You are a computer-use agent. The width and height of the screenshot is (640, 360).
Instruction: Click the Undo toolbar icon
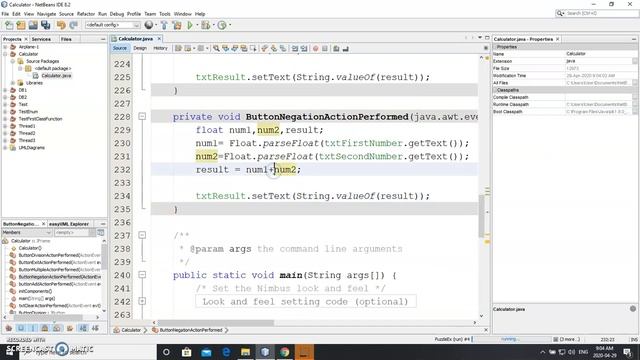click(x=61, y=25)
